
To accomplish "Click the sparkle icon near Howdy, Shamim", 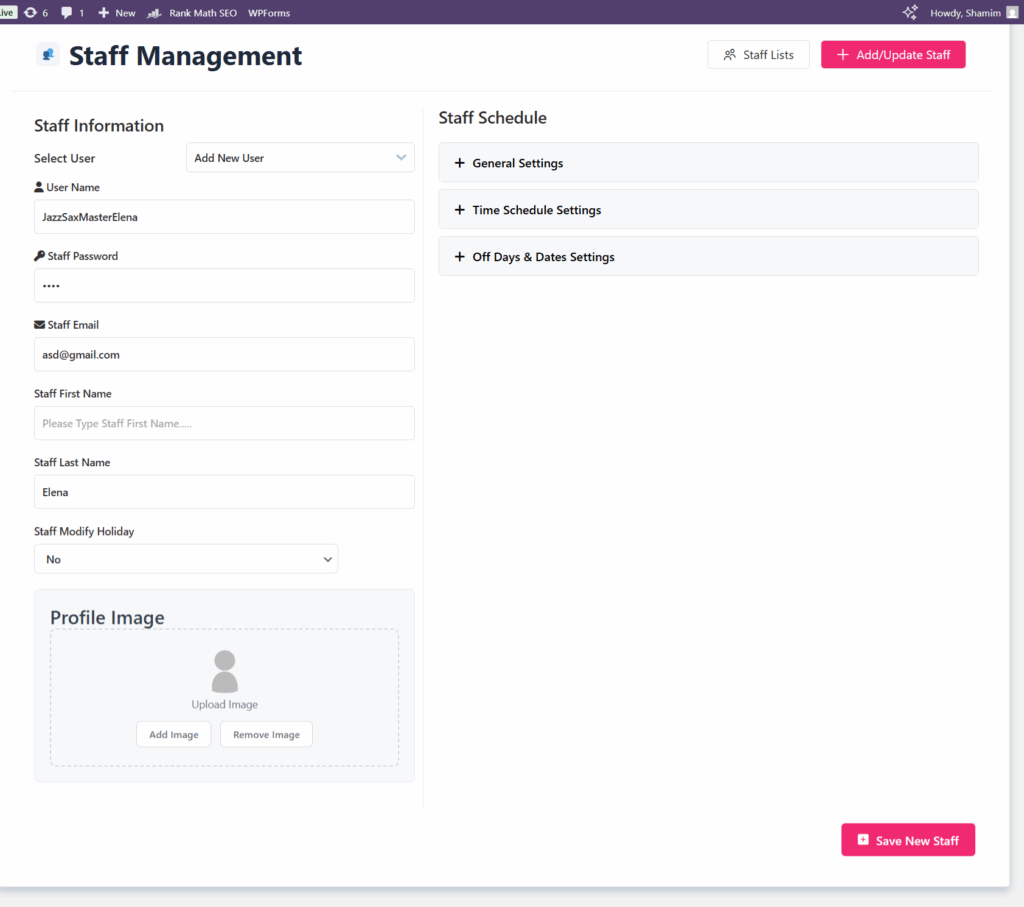I will coord(910,12).
